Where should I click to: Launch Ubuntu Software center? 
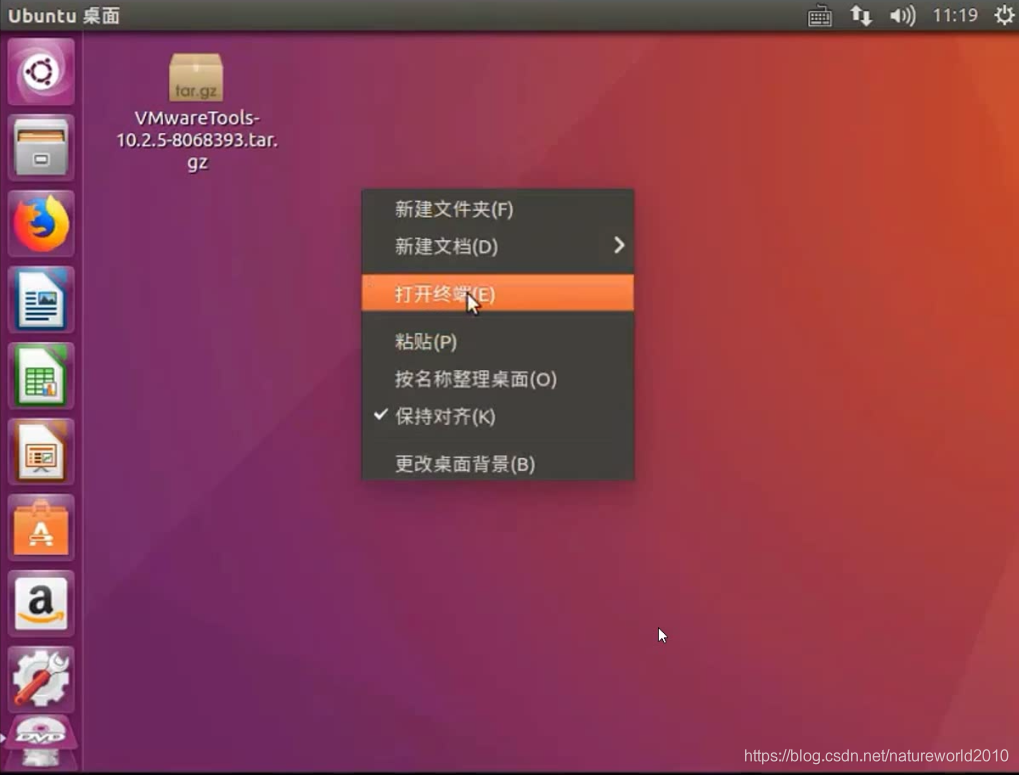click(x=41, y=527)
